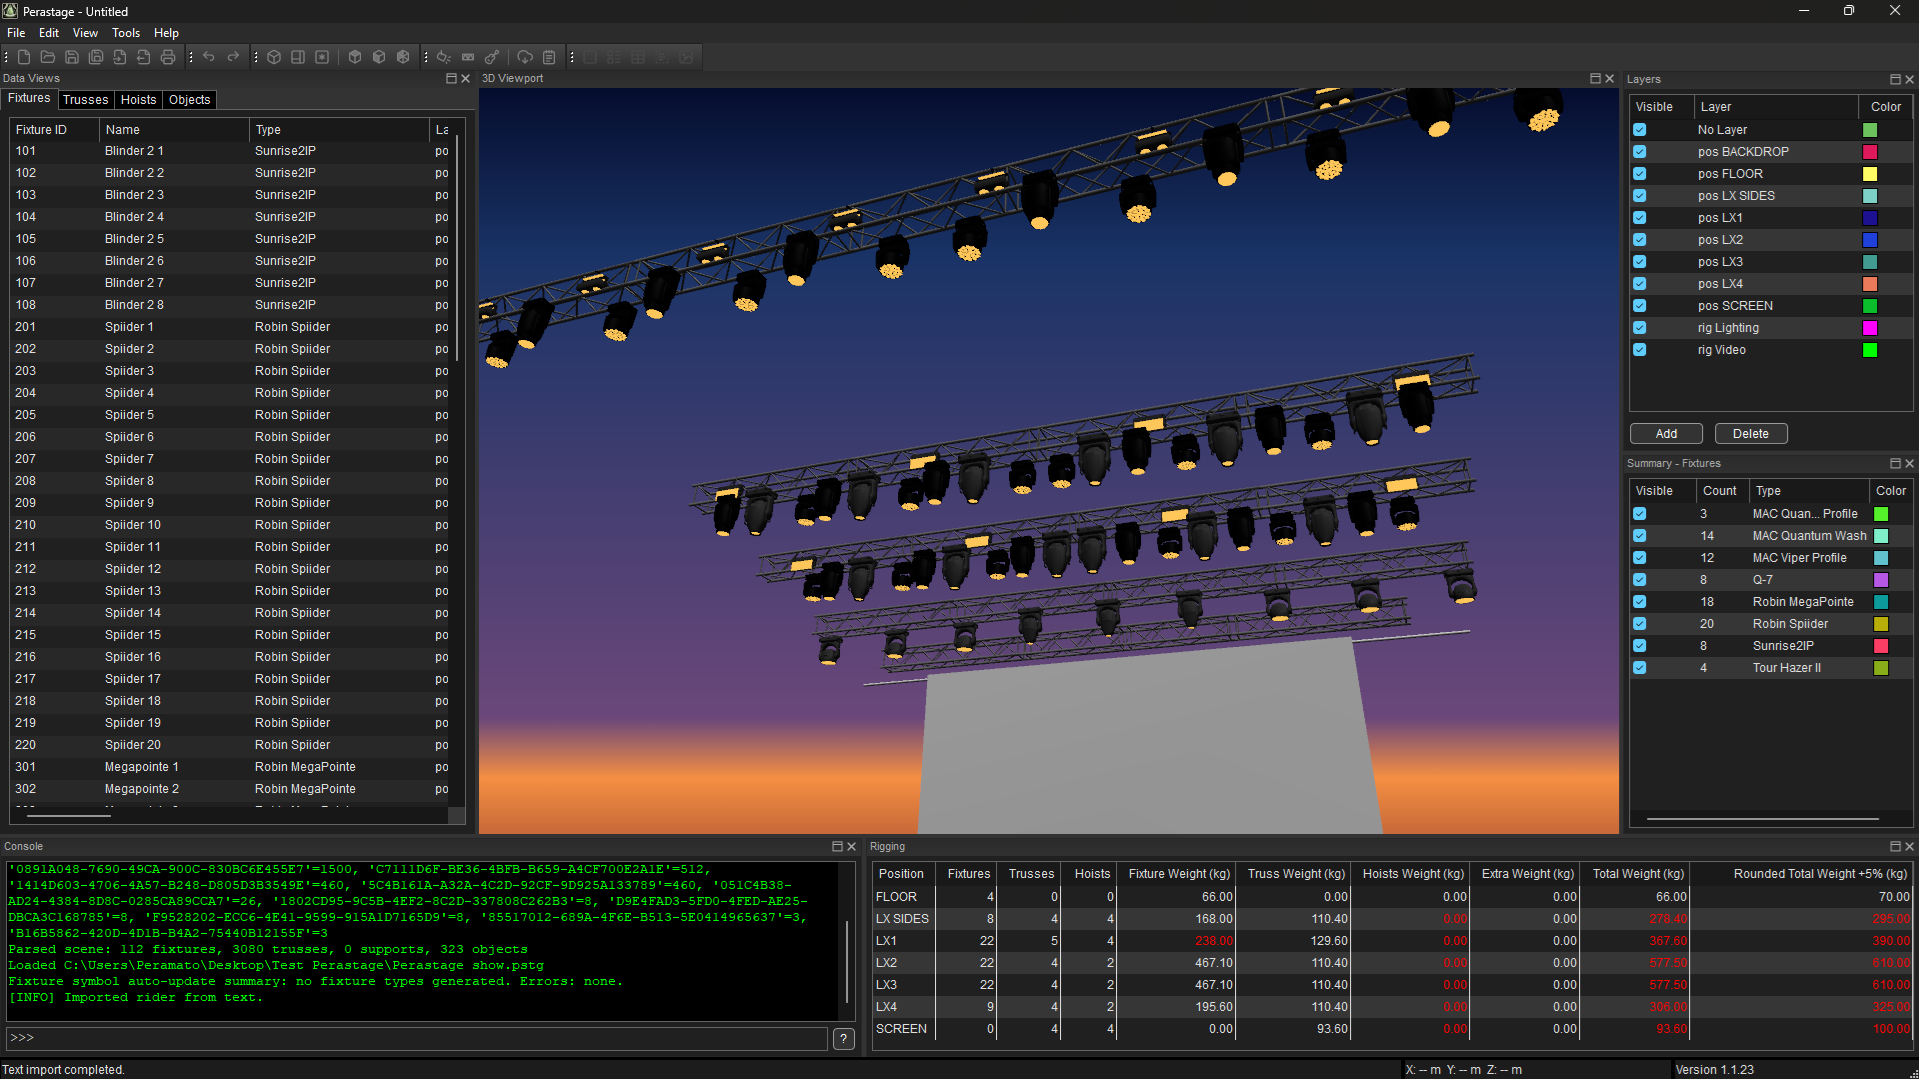Click the Save (single disk) toolbar icon

click(72, 57)
